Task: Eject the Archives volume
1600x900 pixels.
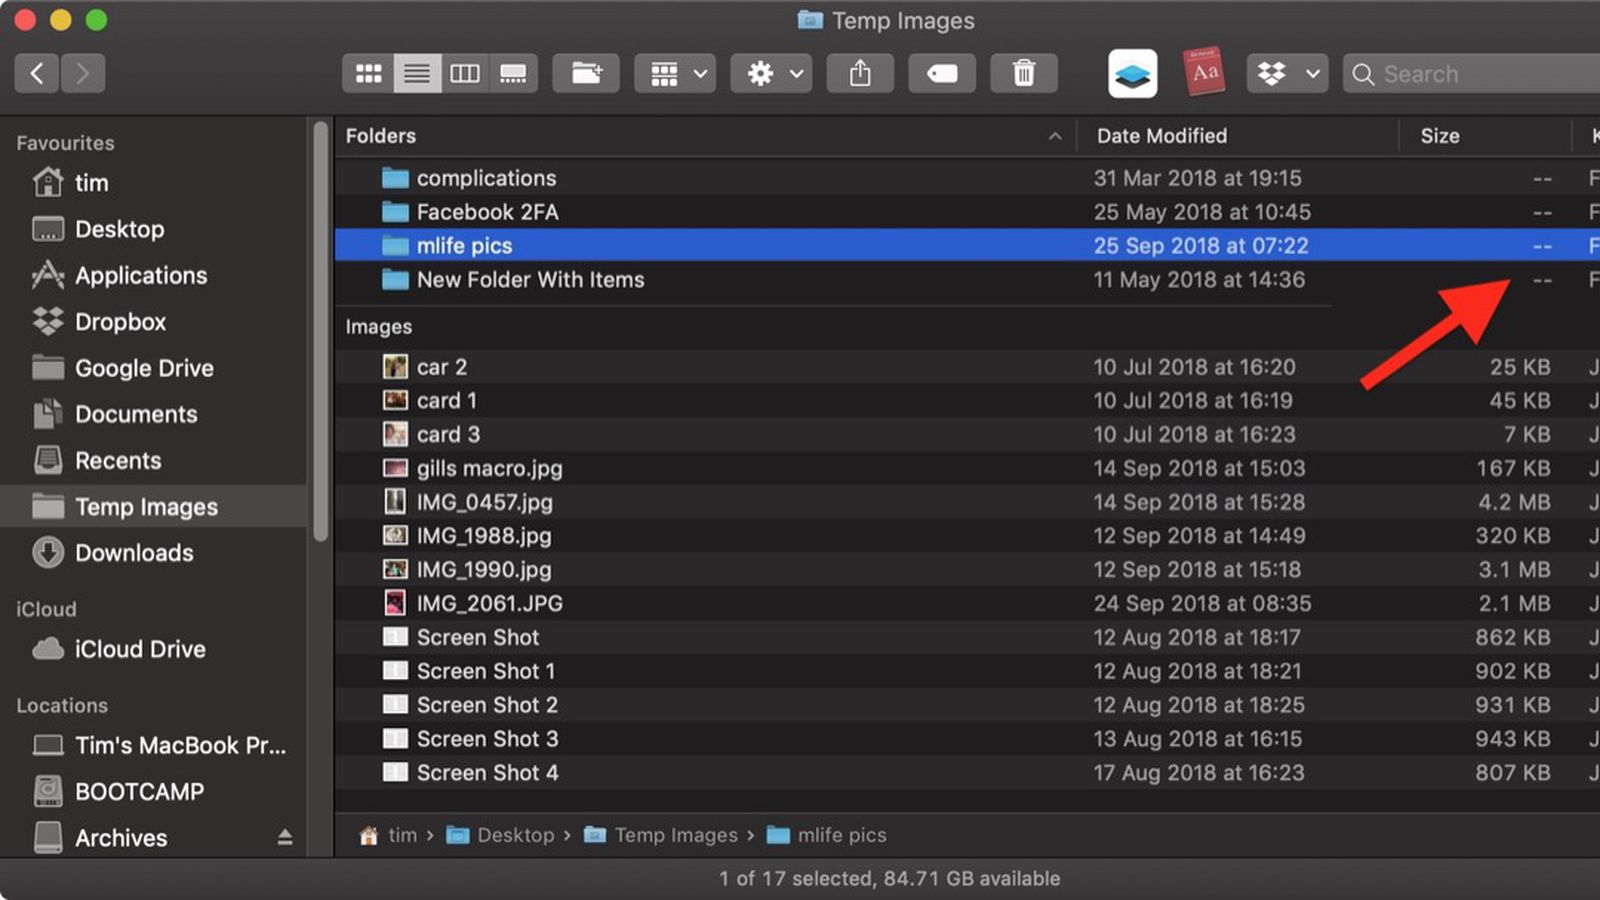Action: coord(285,837)
